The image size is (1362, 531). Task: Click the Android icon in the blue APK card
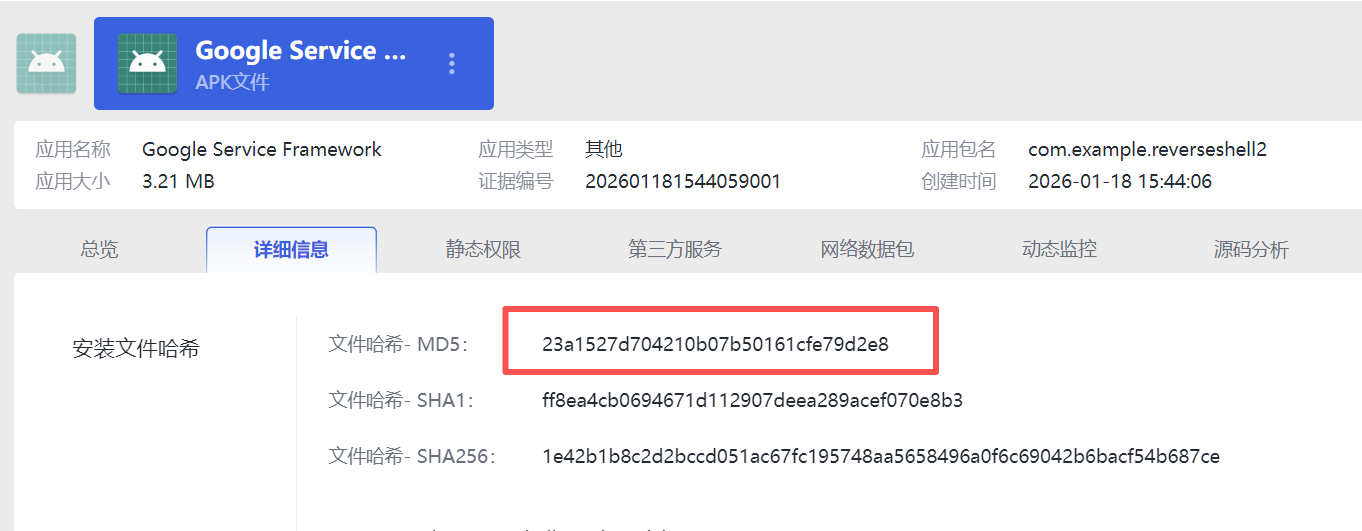(x=147, y=64)
